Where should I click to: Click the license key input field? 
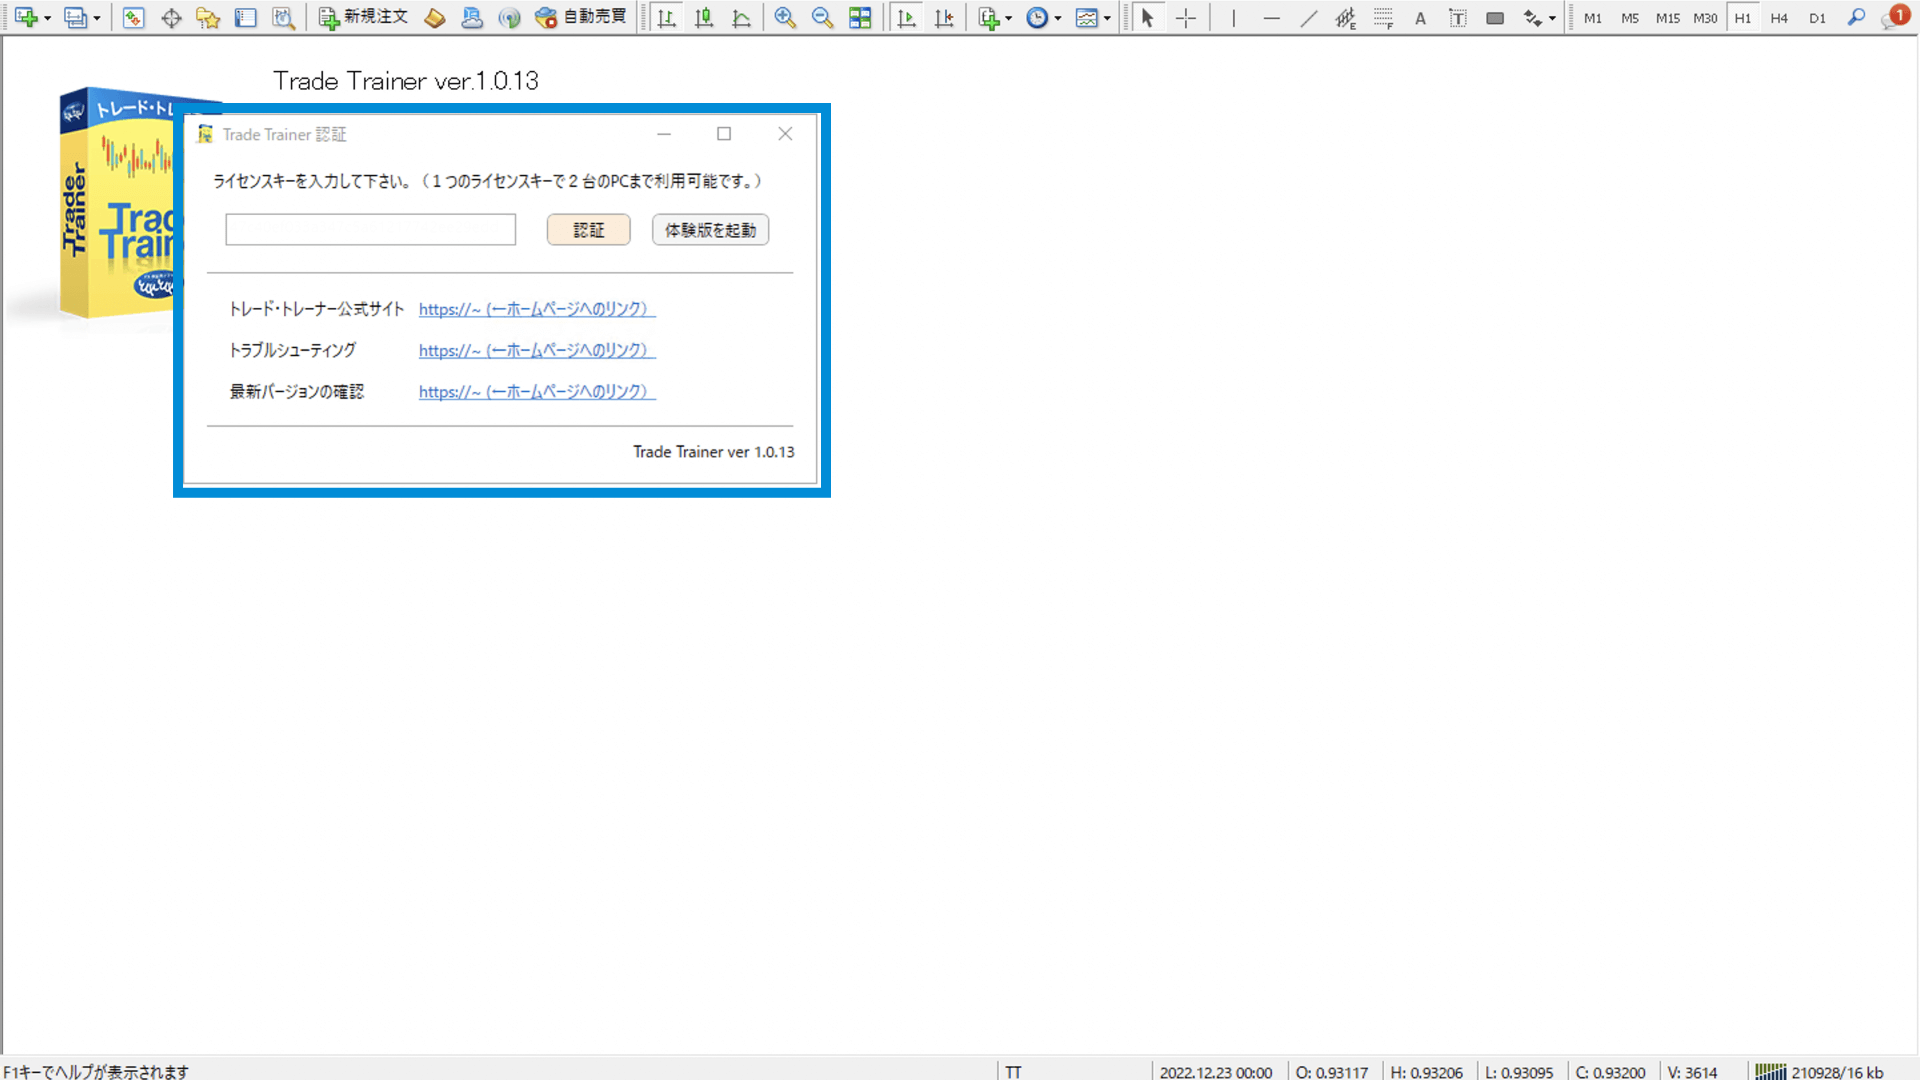pyautogui.click(x=370, y=230)
